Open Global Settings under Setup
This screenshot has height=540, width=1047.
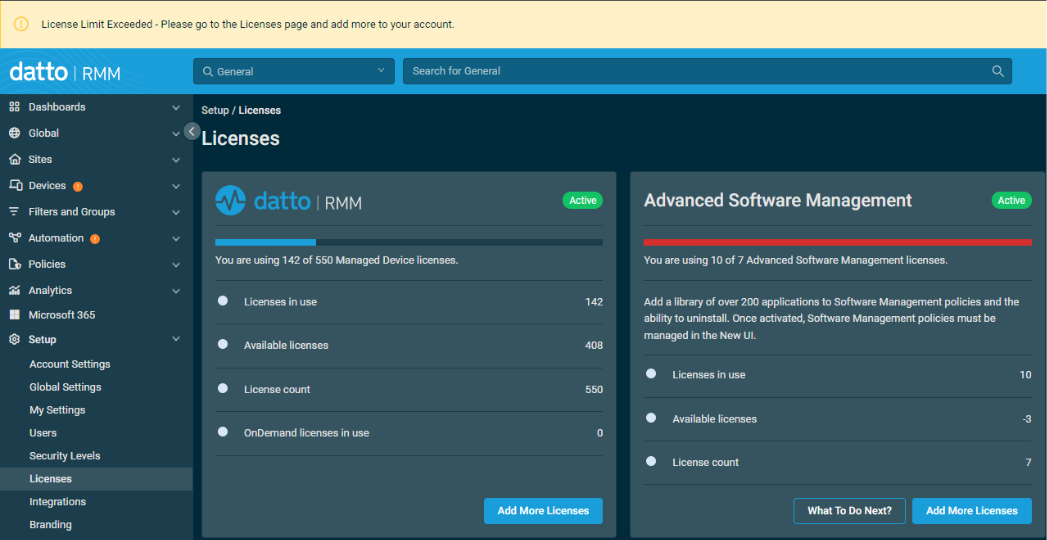click(x=65, y=387)
